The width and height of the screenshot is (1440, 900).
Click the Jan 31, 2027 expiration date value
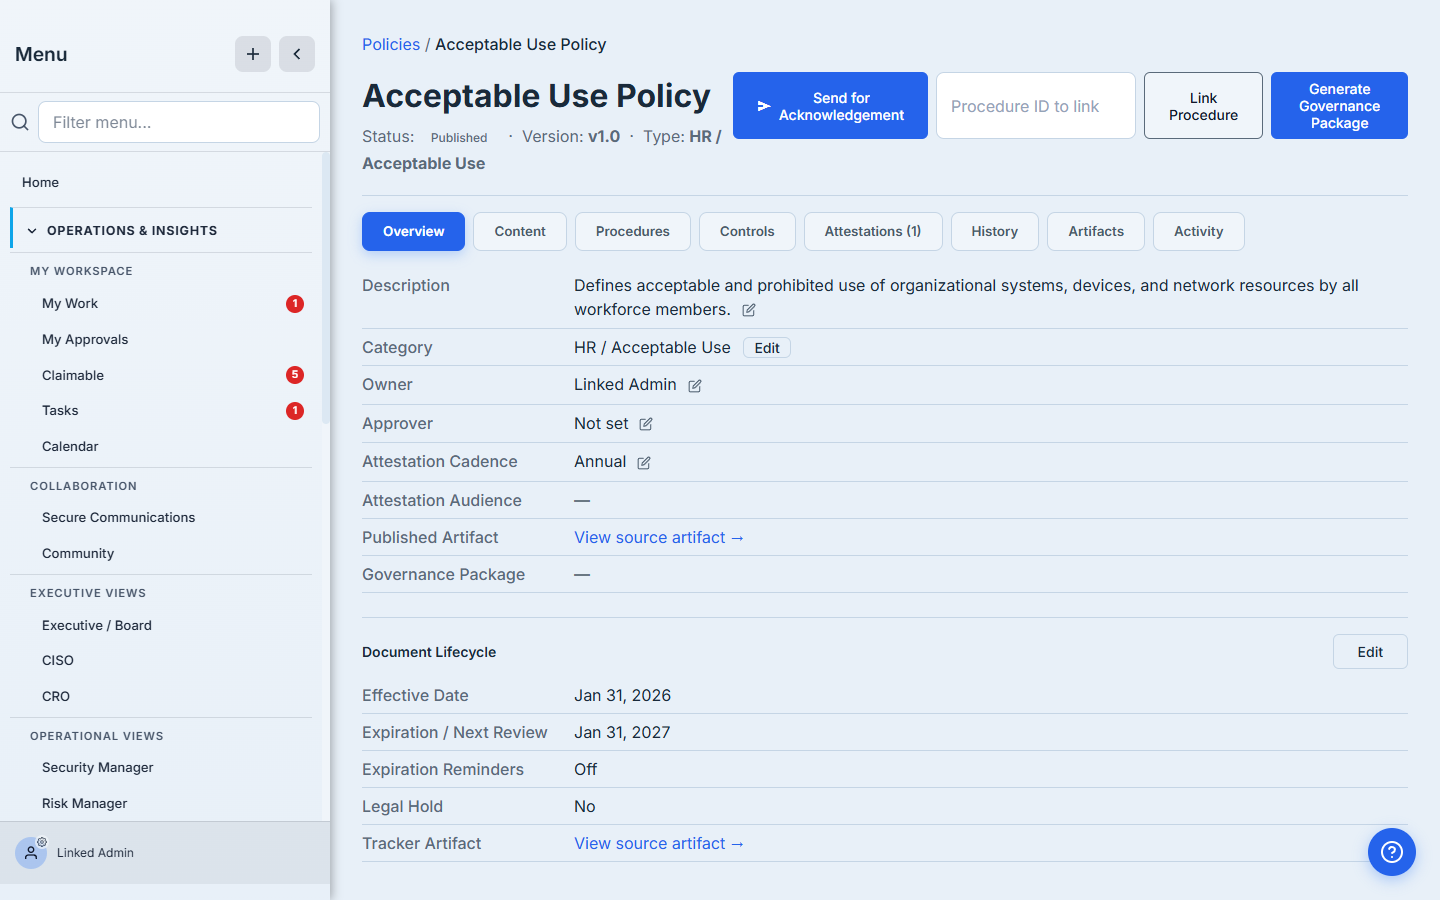(x=622, y=733)
